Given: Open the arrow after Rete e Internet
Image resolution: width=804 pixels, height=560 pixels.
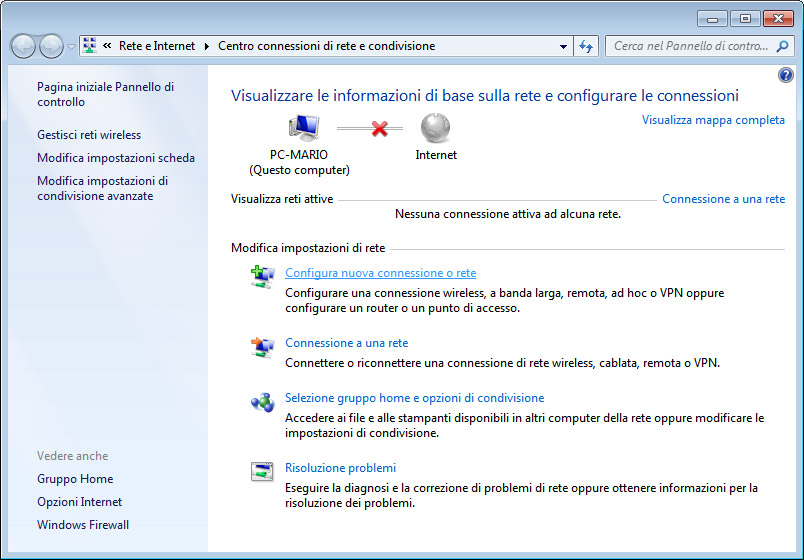Looking at the screenshot, I should pos(207,46).
